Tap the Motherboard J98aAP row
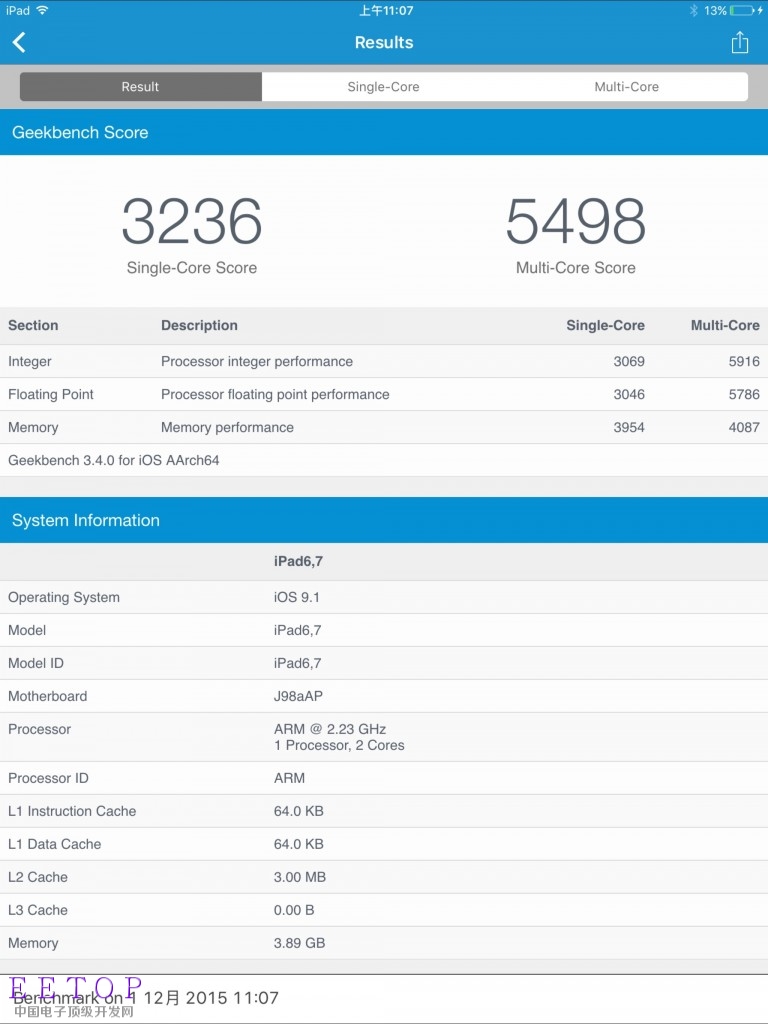 click(x=384, y=696)
